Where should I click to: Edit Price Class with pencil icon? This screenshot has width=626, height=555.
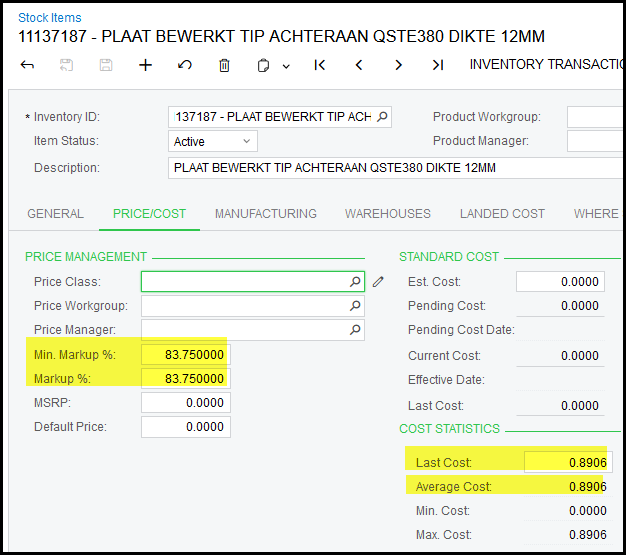pyautogui.click(x=378, y=282)
